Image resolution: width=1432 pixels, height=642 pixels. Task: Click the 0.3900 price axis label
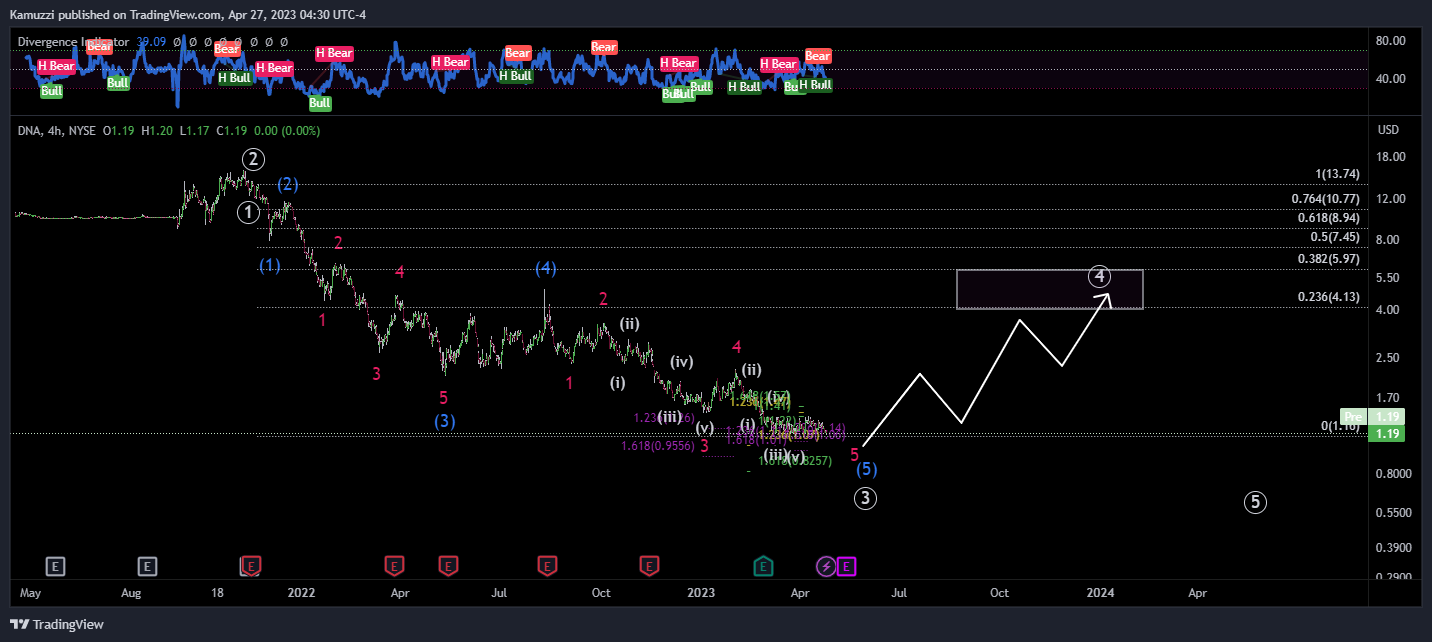point(1394,548)
